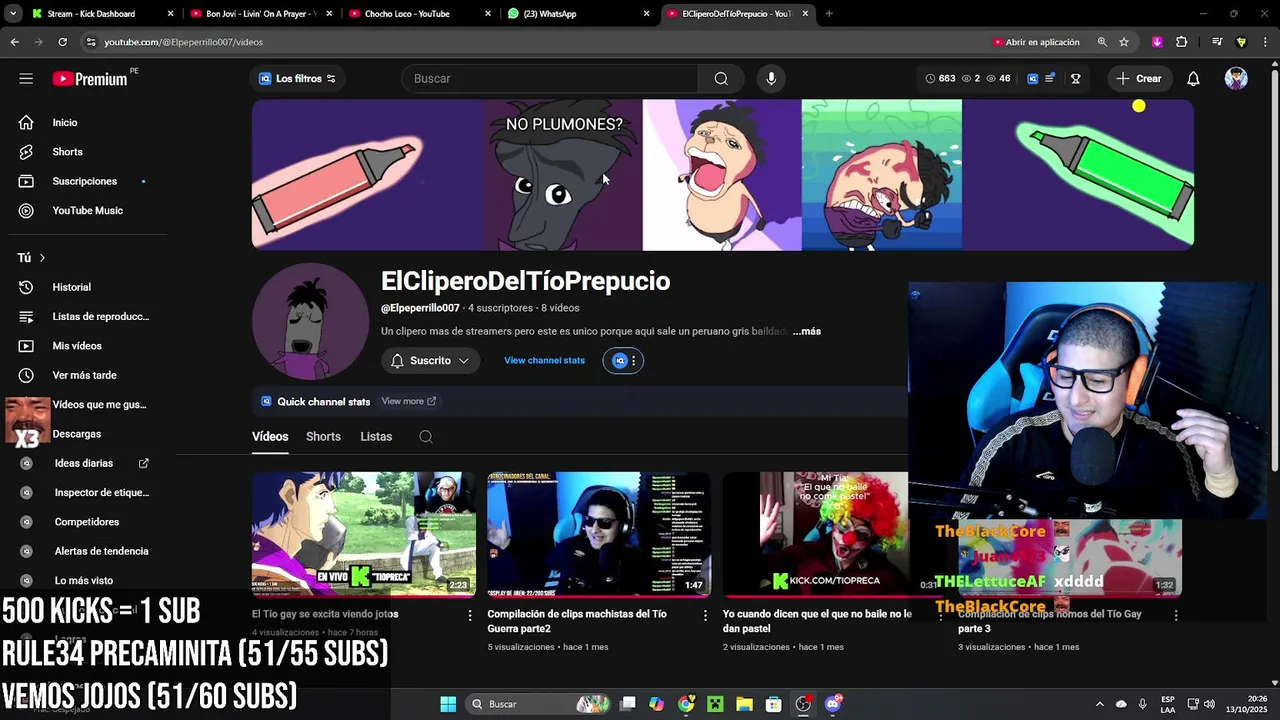Click the browser address bar URL
This screenshot has width=1280, height=720.
coord(184,42)
